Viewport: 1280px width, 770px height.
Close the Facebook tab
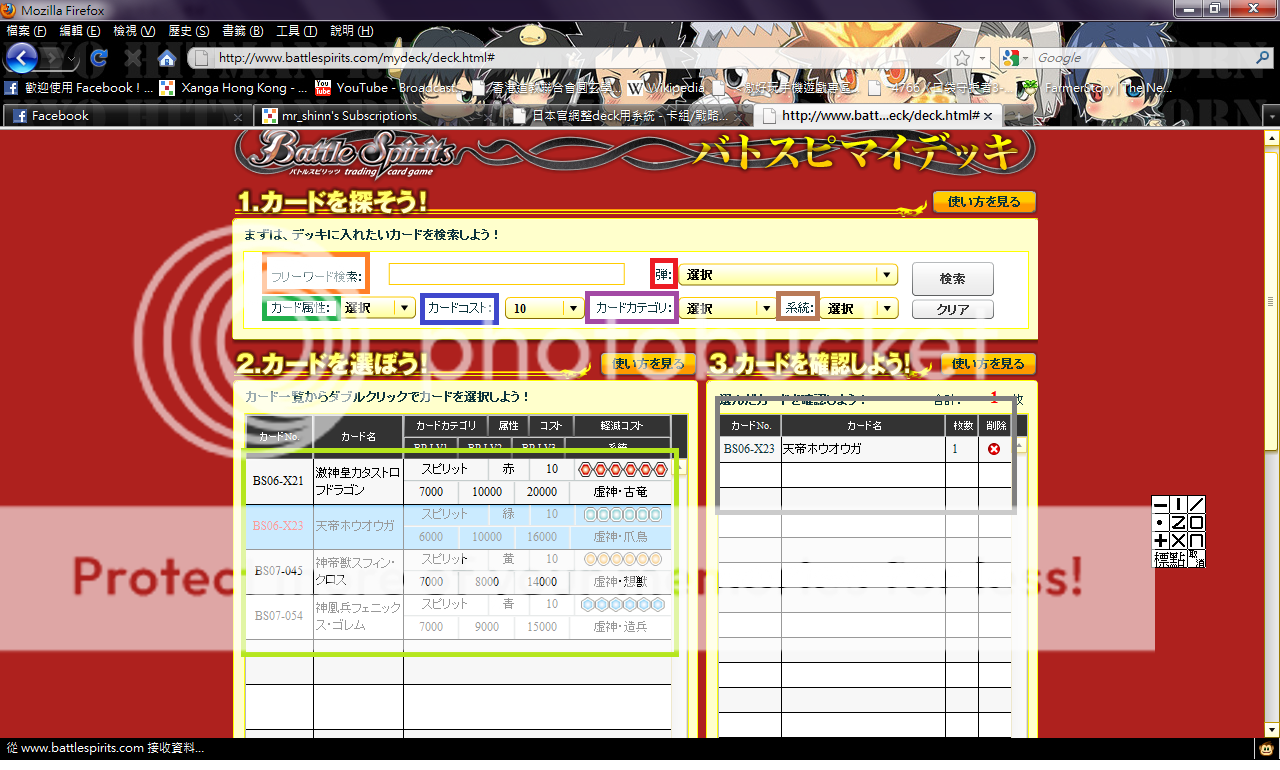click(238, 116)
